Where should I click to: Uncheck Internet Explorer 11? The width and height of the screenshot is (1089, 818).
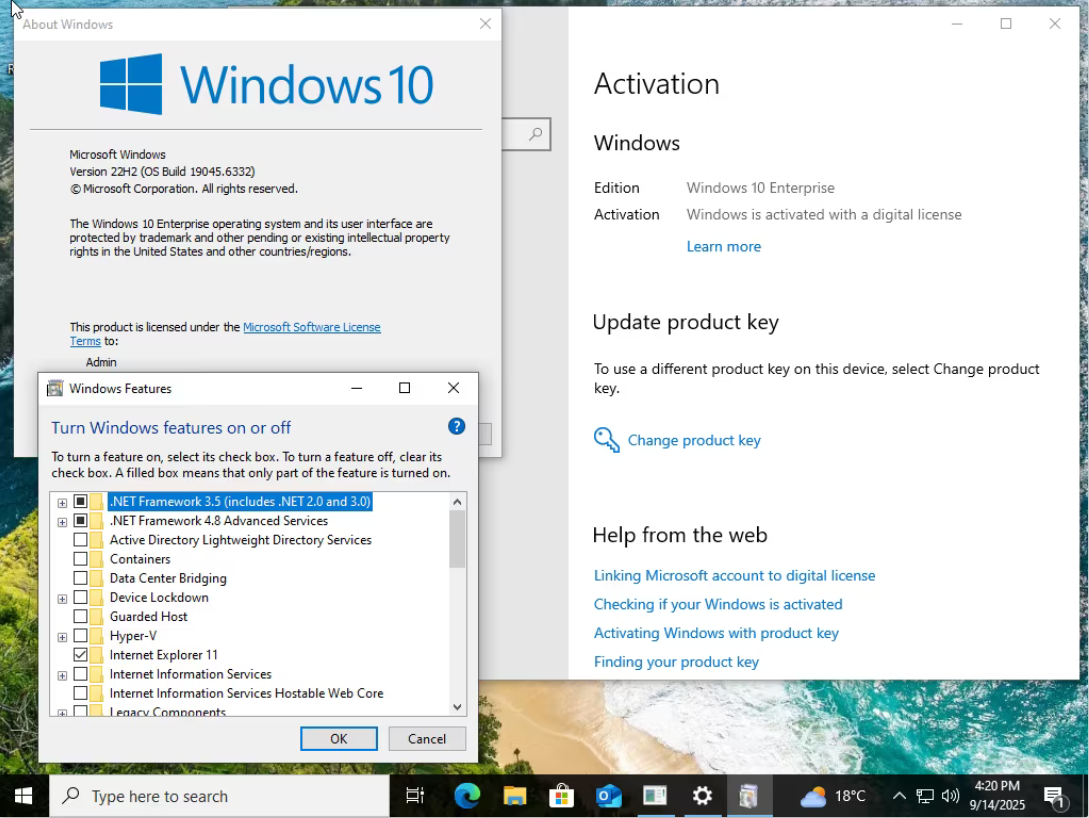coord(81,655)
